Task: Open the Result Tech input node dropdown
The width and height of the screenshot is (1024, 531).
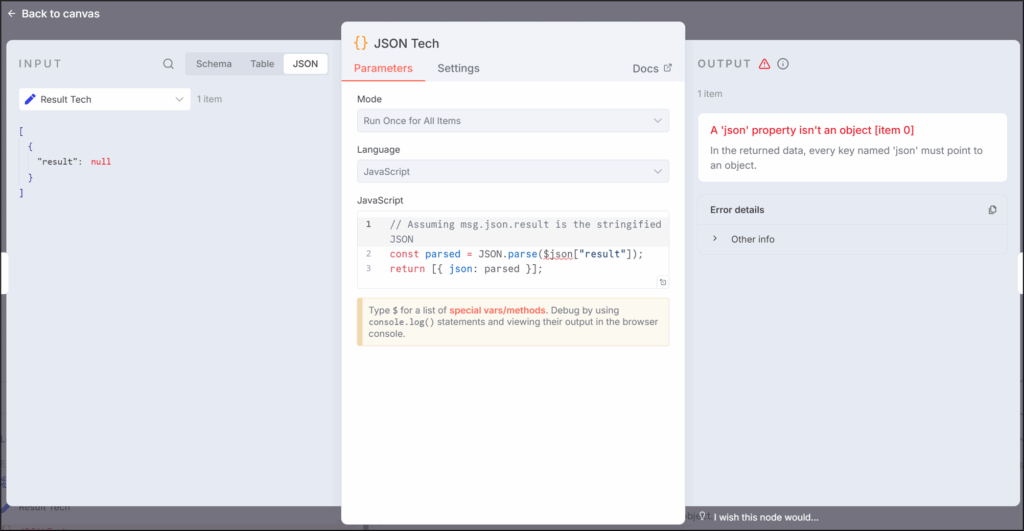Action: (x=104, y=99)
